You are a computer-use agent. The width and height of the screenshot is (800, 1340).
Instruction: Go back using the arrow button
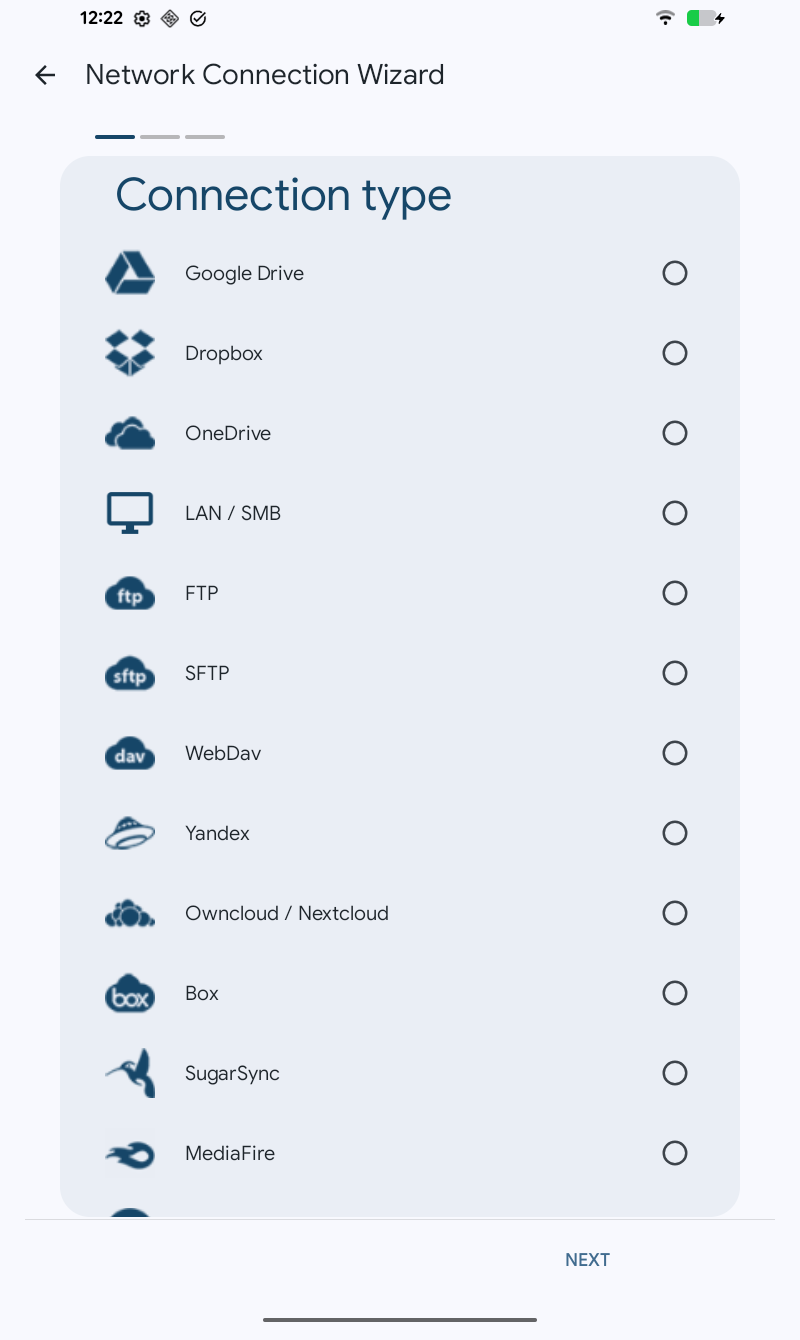pyautogui.click(x=45, y=75)
